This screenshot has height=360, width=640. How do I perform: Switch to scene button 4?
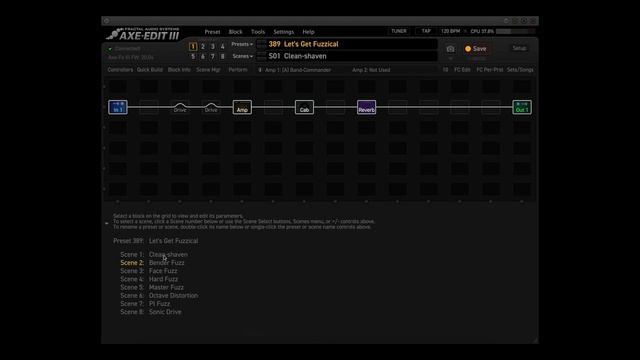222,47
